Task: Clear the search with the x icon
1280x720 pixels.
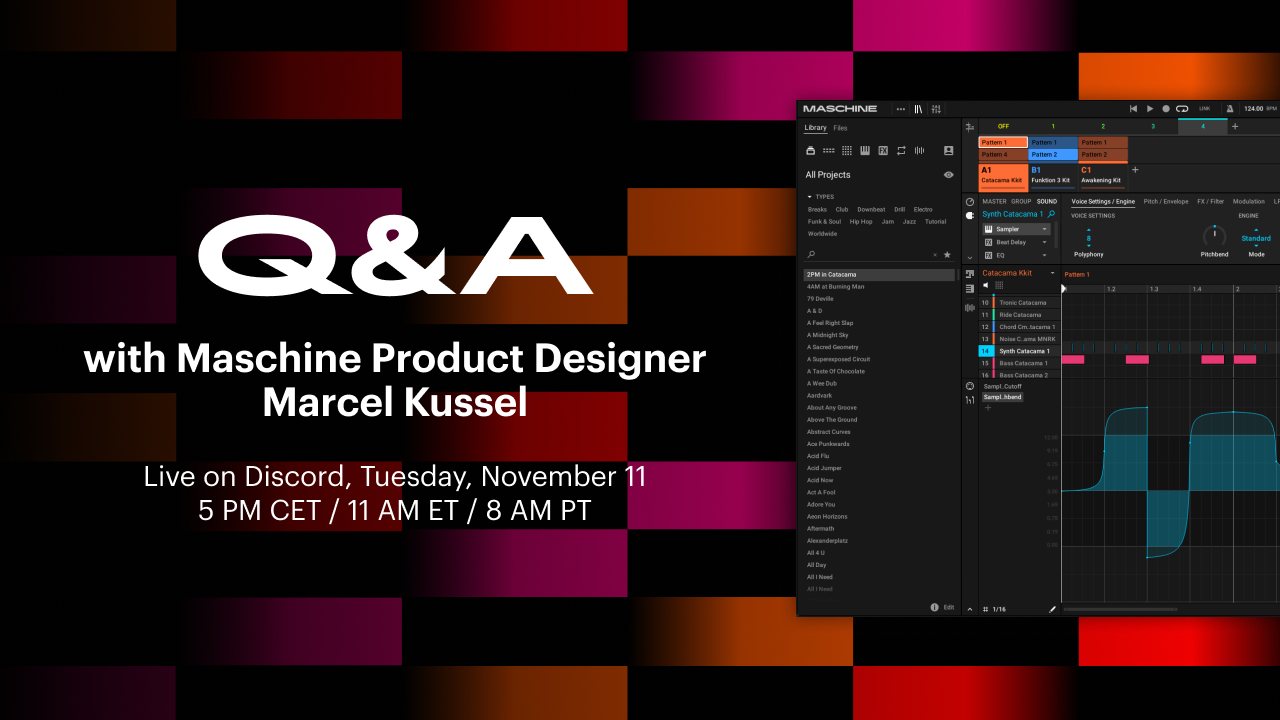Action: 935,255
